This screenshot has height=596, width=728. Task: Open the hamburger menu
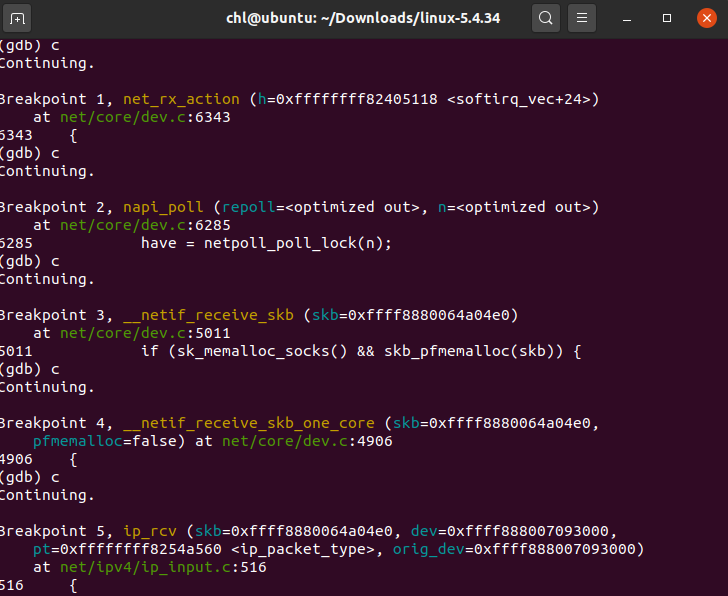click(x=582, y=19)
